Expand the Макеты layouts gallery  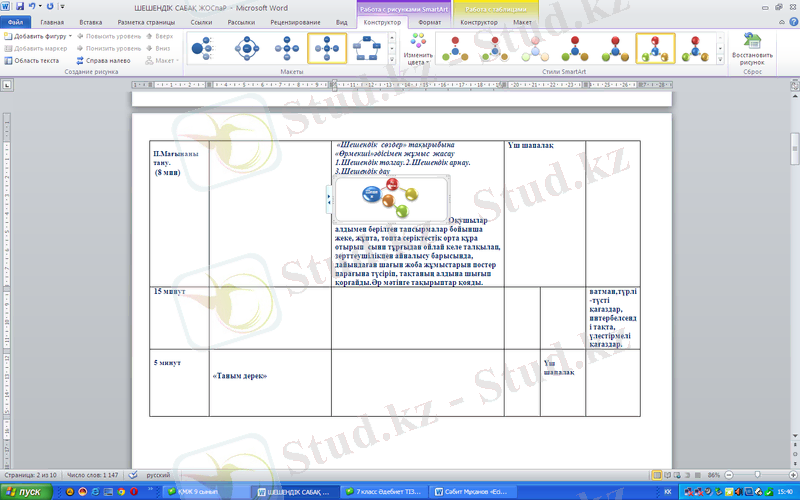[x=392, y=60]
